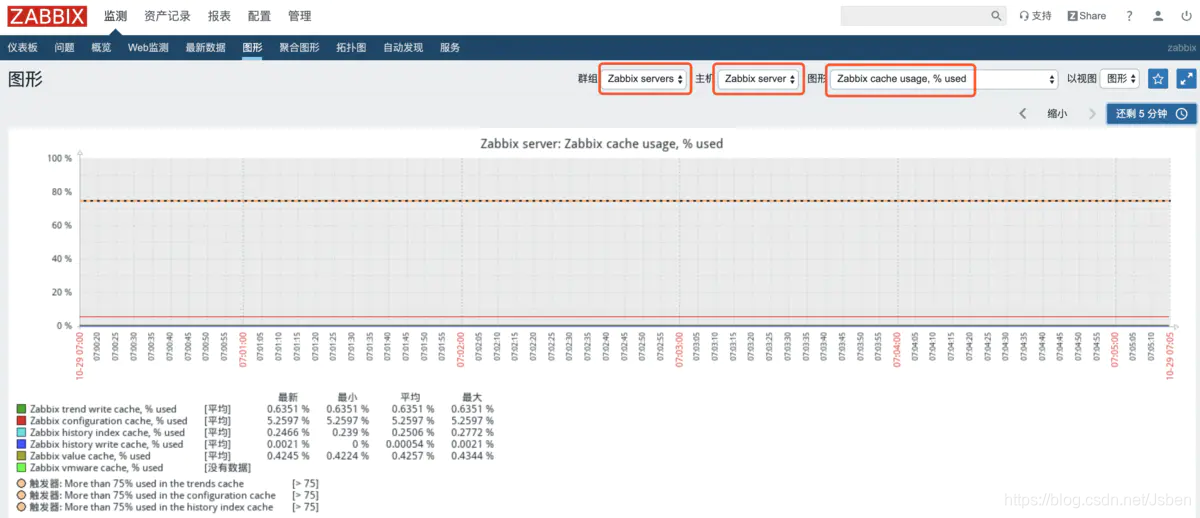The height and width of the screenshot is (518, 1200).
Task: Click legend text 'Zabbix value cache, % used'
Action: [x=90, y=456]
